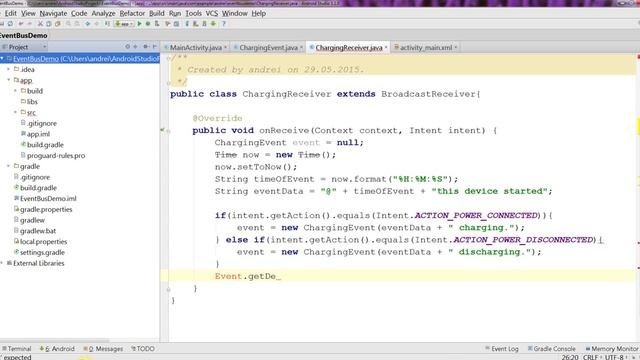Click the Project panel scroll-from-source icon
This screenshot has width=640, height=360.
128,47
